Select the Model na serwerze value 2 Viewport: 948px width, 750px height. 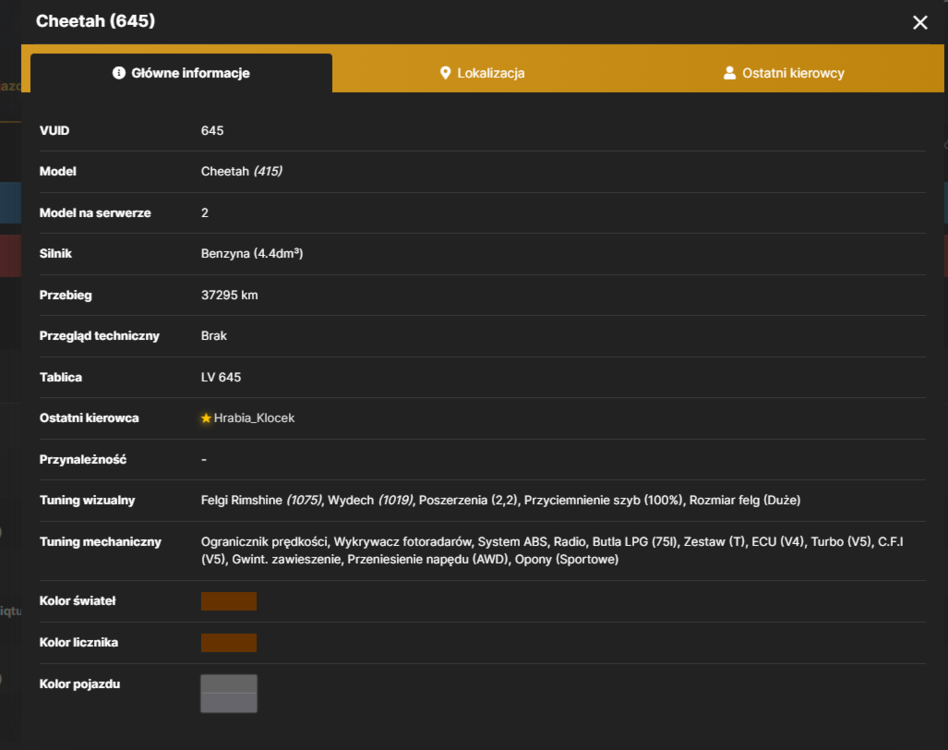(x=204, y=213)
